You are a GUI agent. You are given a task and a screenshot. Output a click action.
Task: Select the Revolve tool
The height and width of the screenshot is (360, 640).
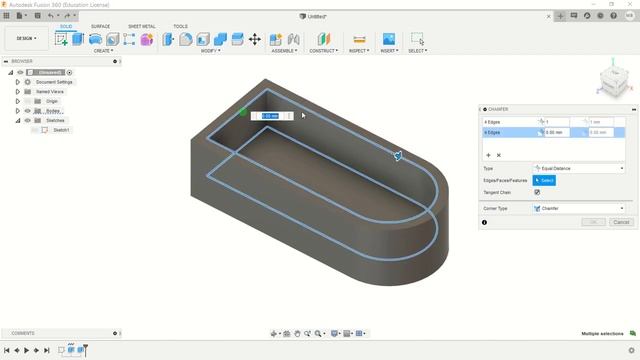click(95, 39)
